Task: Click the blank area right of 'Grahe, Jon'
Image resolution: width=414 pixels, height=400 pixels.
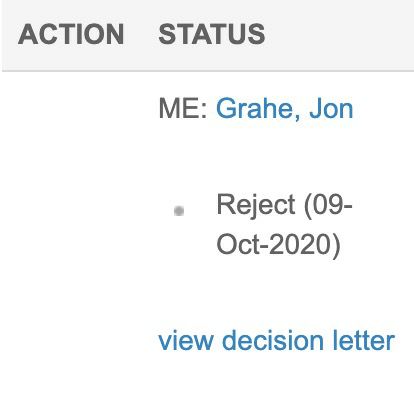Action: [x=383, y=109]
